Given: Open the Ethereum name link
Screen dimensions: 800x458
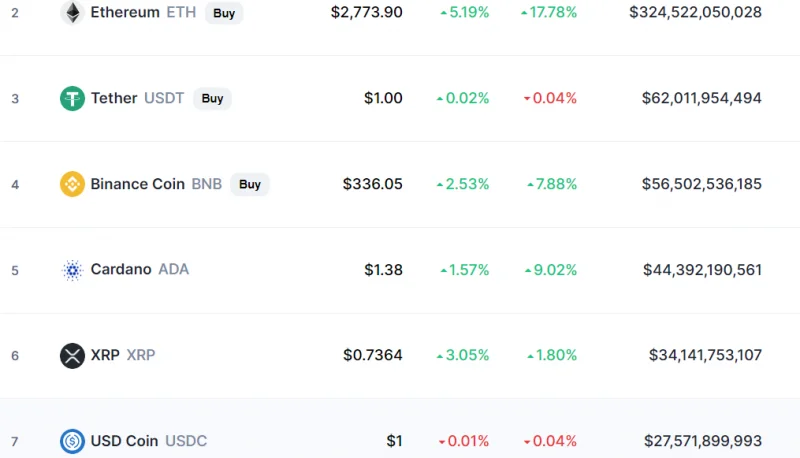Looking at the screenshot, I should point(125,13).
